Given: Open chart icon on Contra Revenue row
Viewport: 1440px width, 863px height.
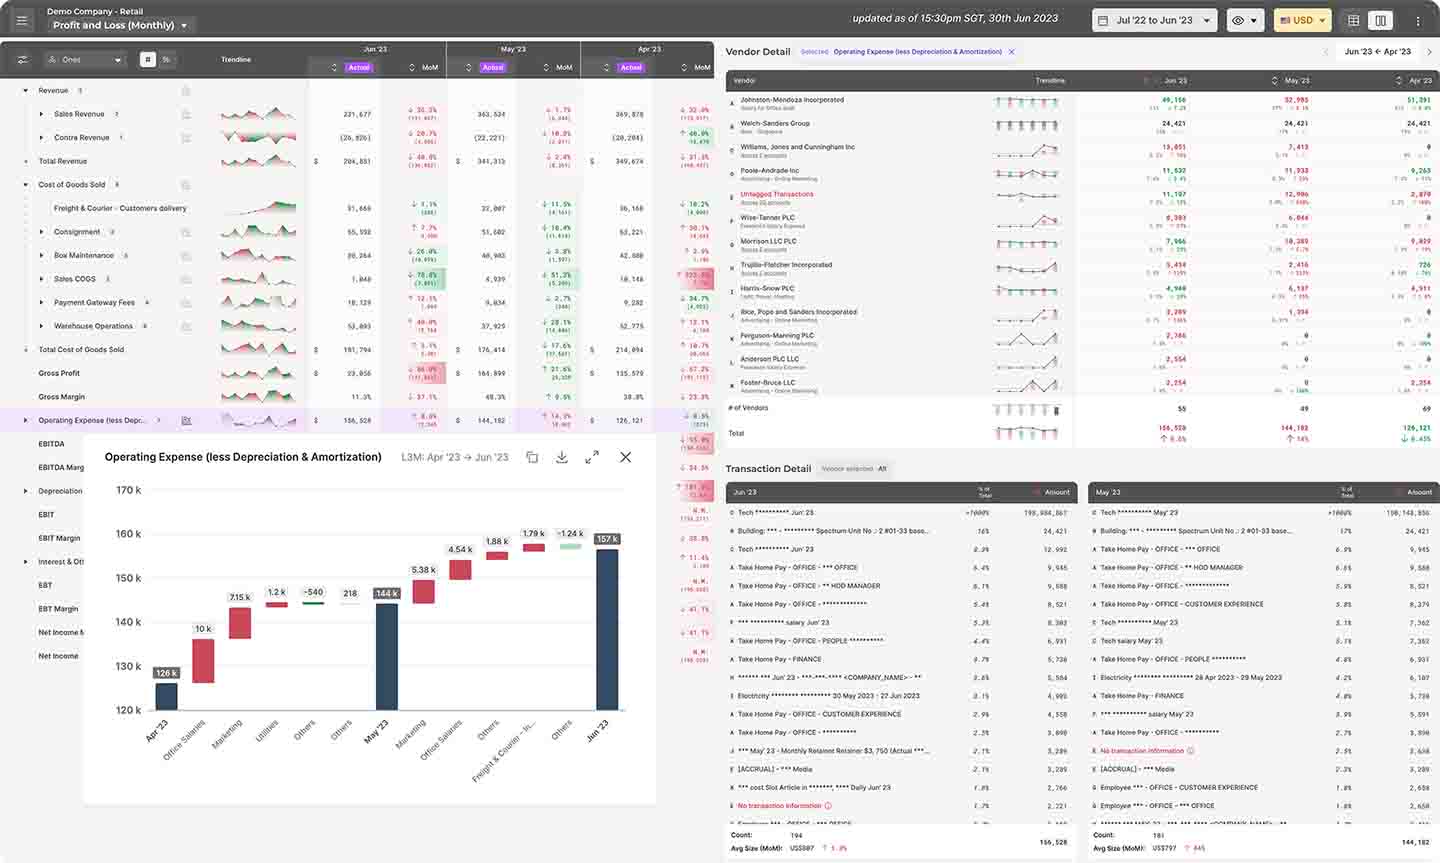Looking at the screenshot, I should coord(186,138).
